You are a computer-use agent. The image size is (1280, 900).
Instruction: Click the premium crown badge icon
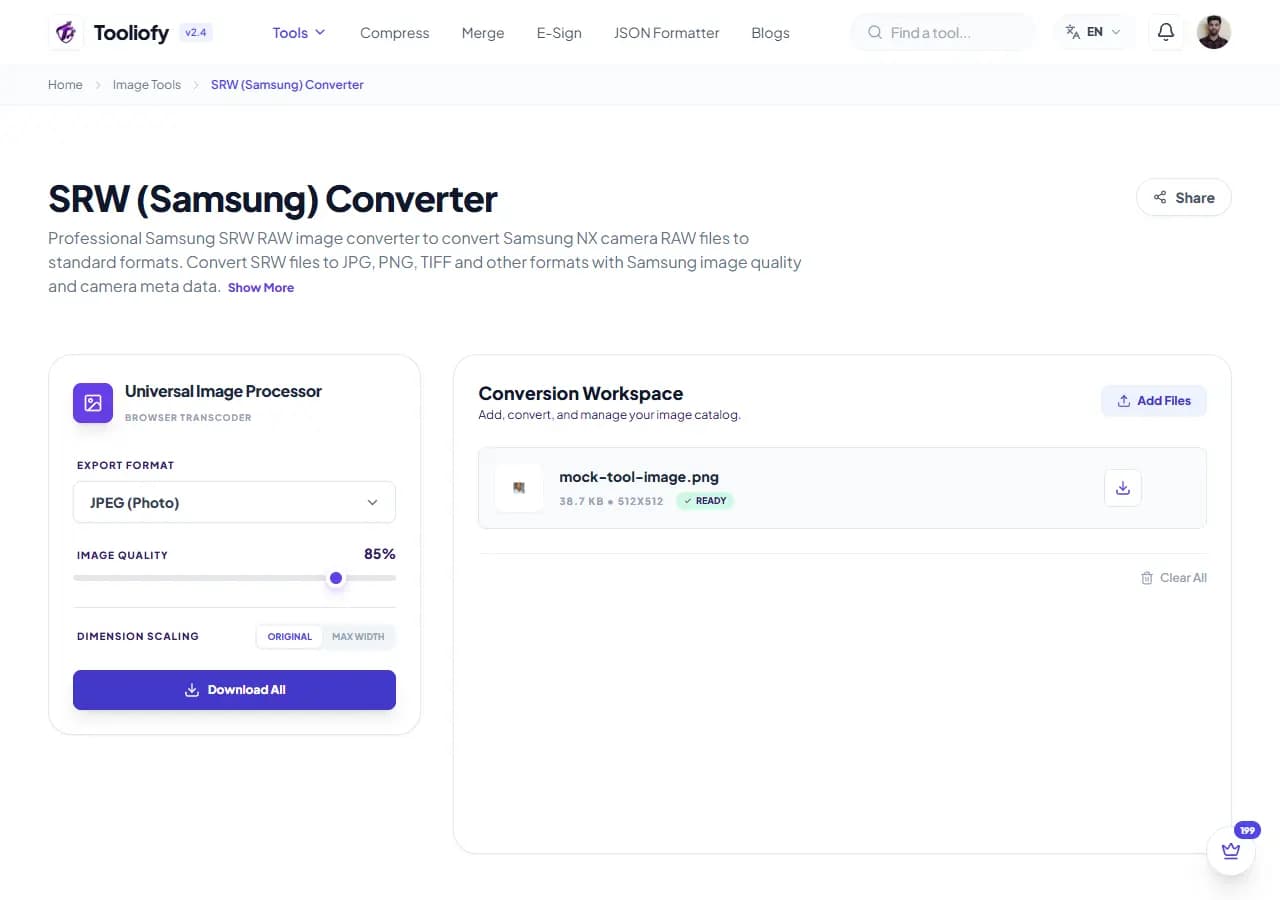point(1231,851)
